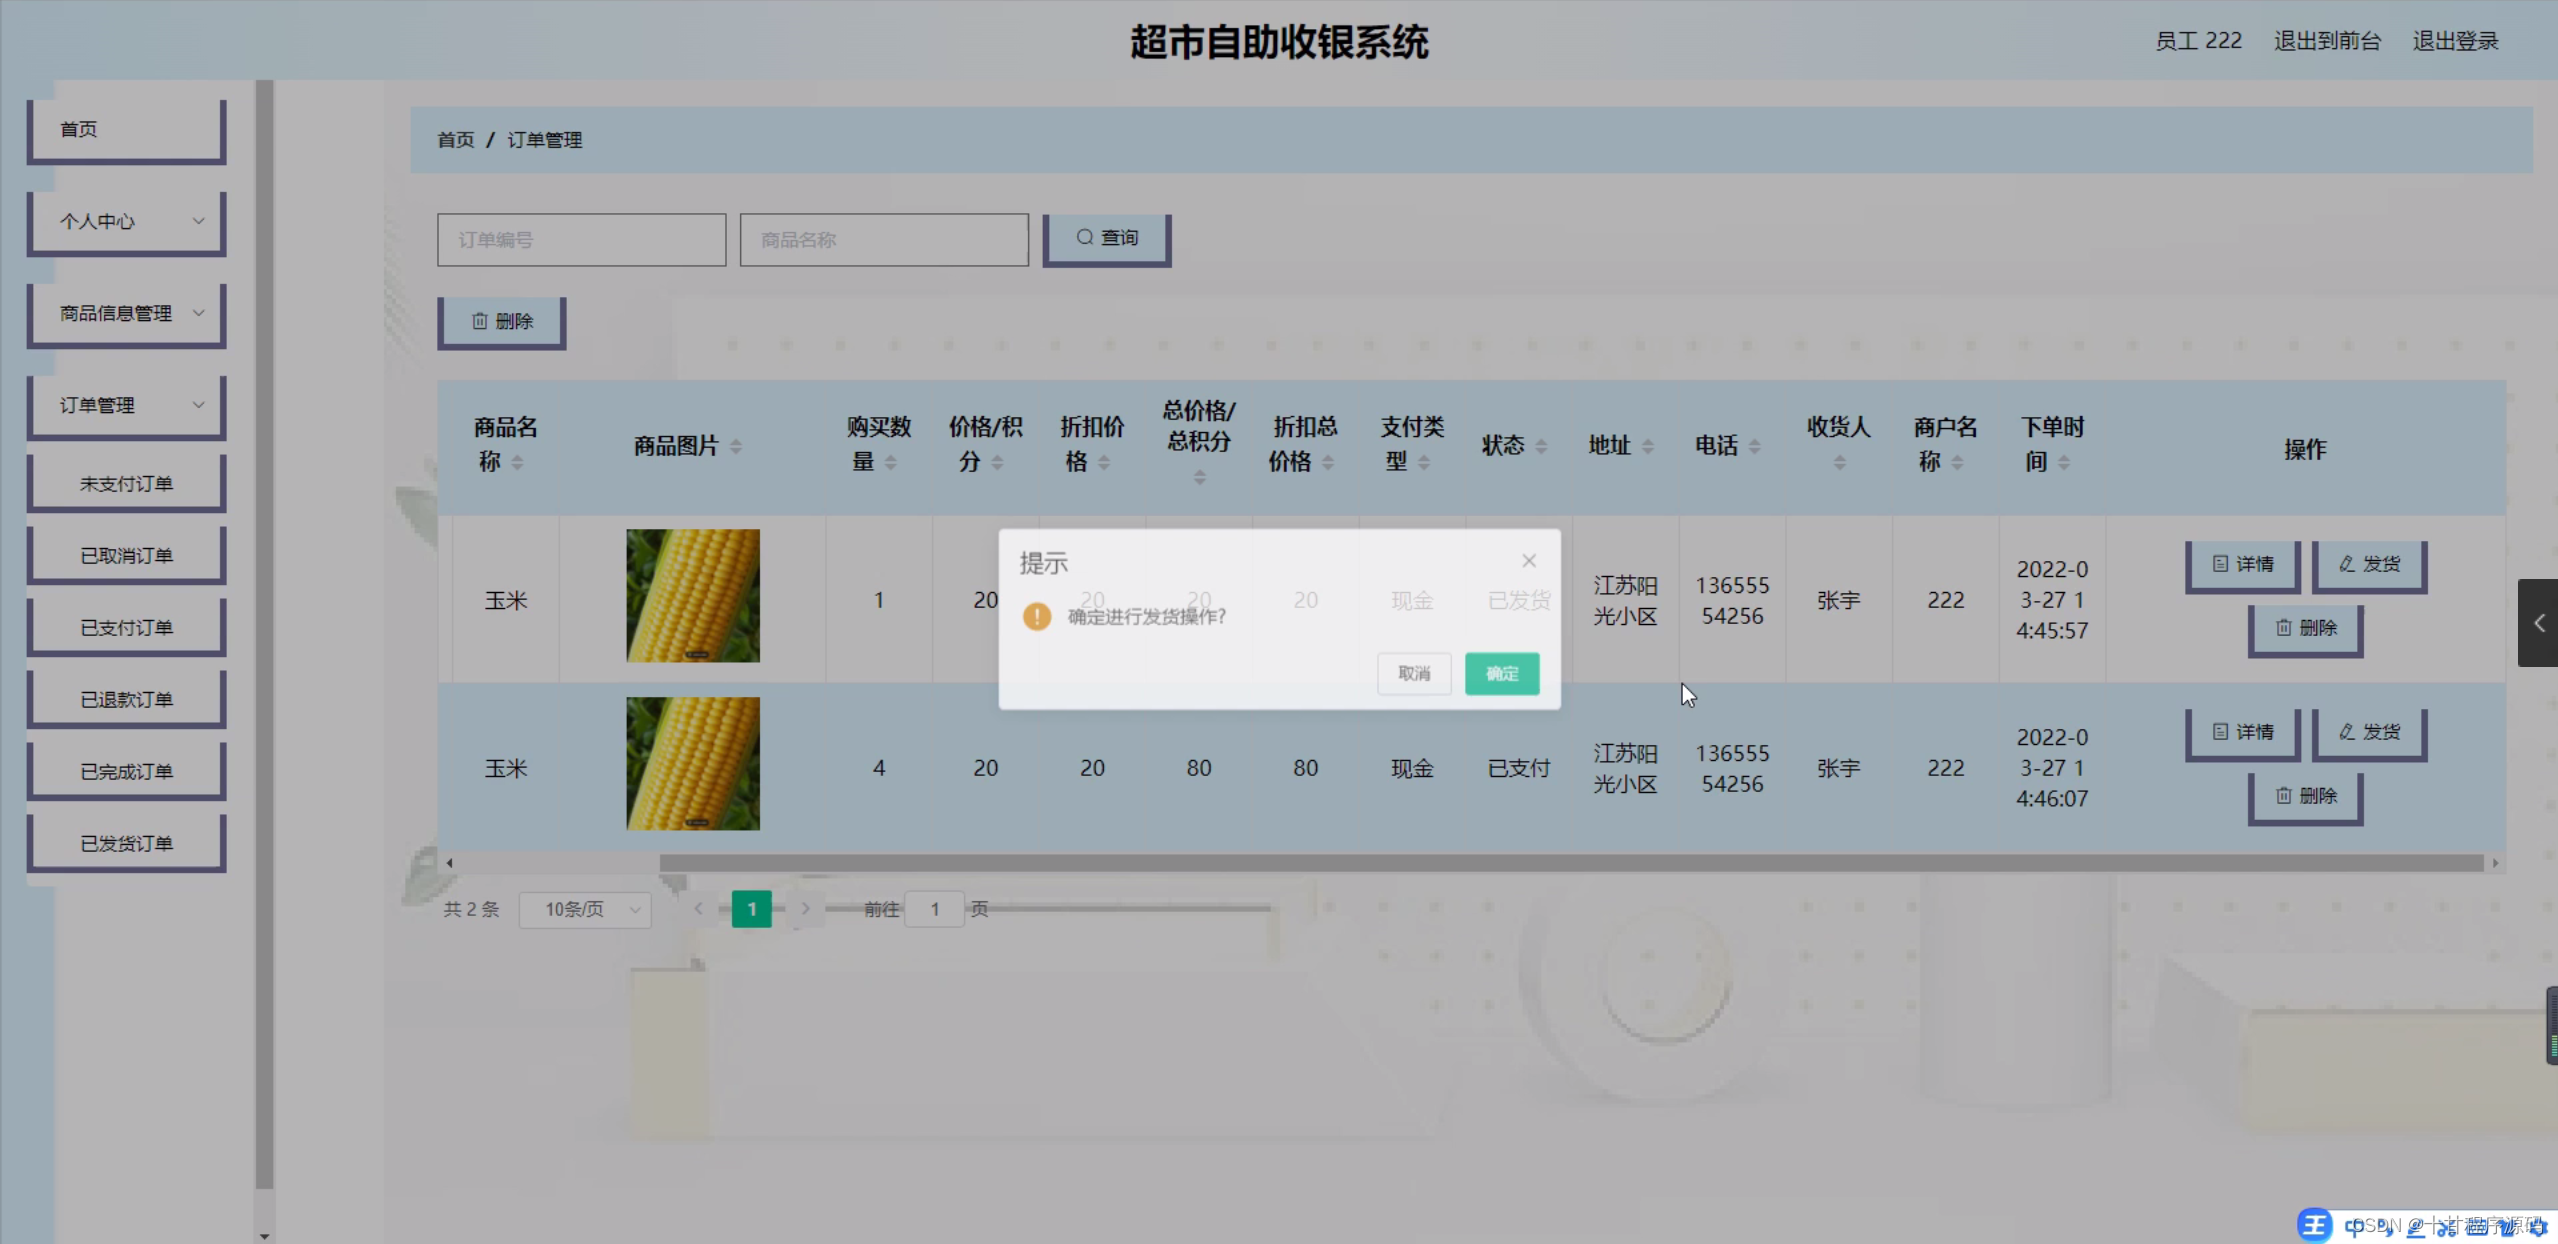Click the 商品名称 search field

tap(884, 240)
